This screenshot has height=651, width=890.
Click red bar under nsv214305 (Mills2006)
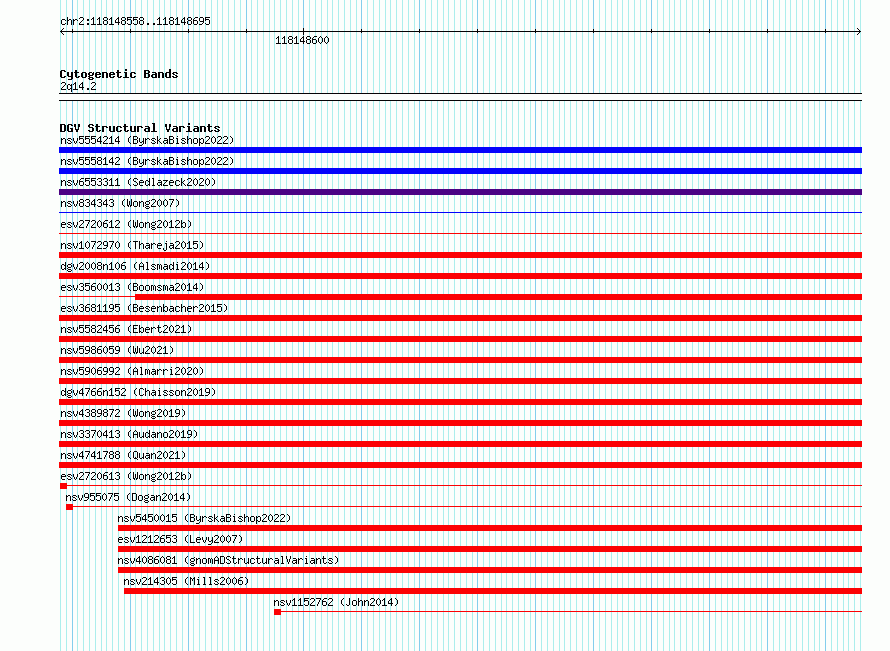[x=493, y=591]
